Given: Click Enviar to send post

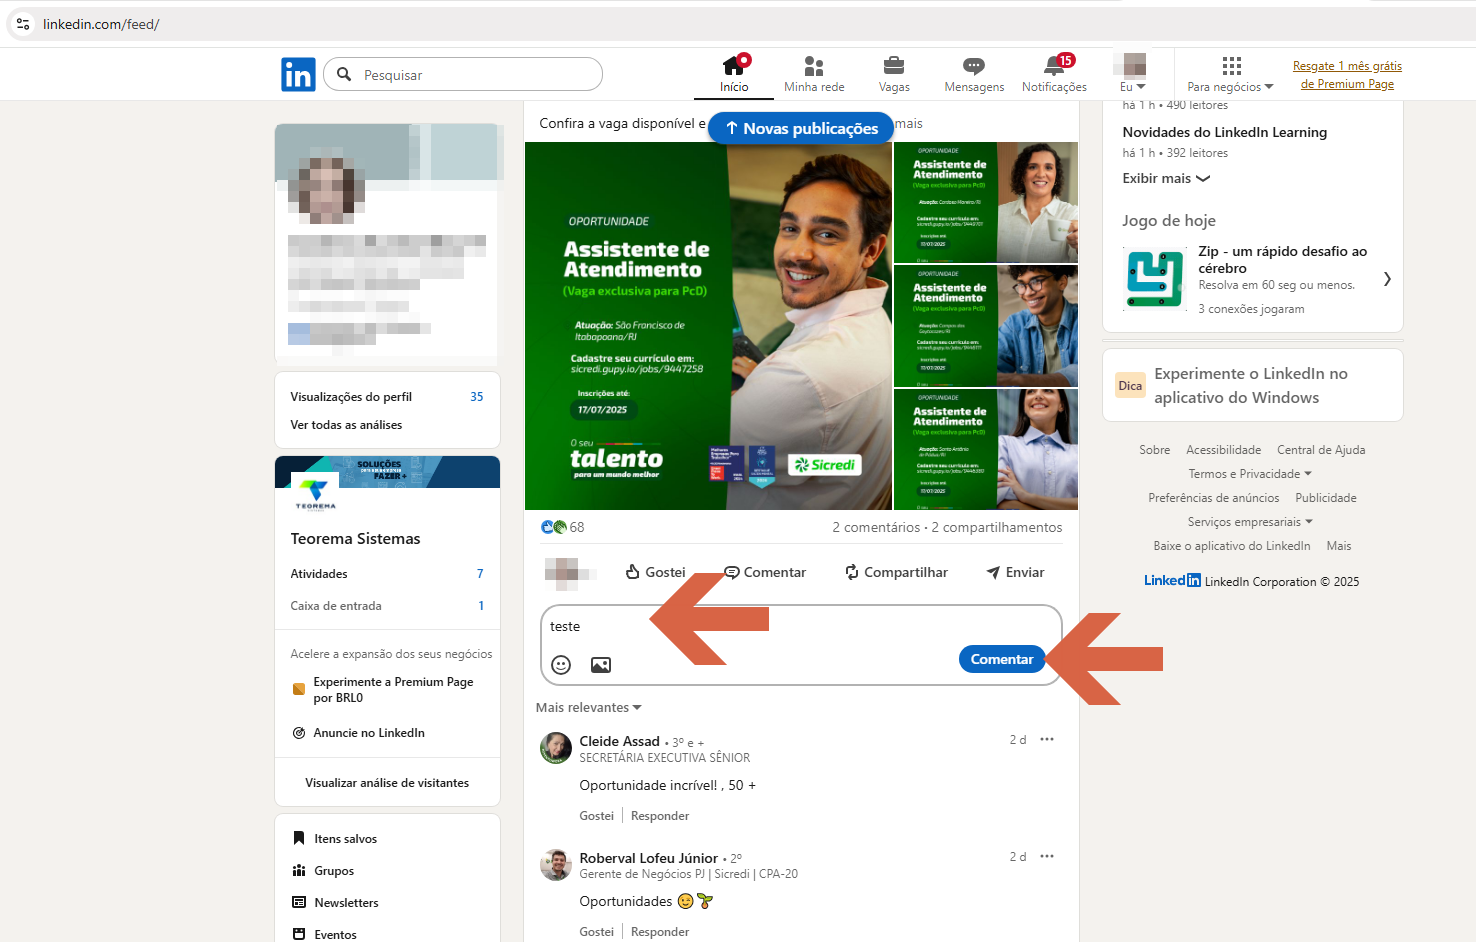Looking at the screenshot, I should (x=1015, y=572).
